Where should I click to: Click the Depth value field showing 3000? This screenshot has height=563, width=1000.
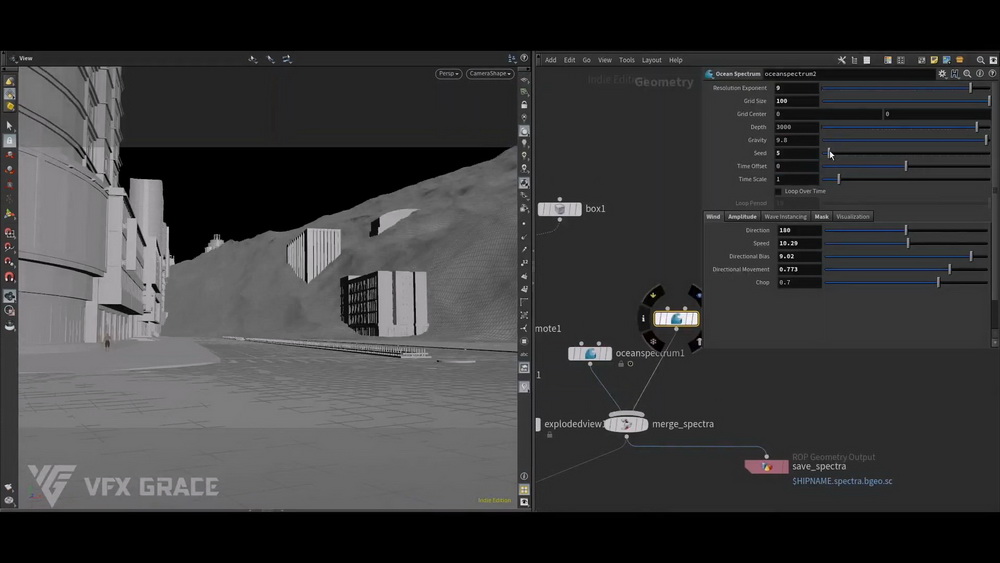click(x=797, y=127)
